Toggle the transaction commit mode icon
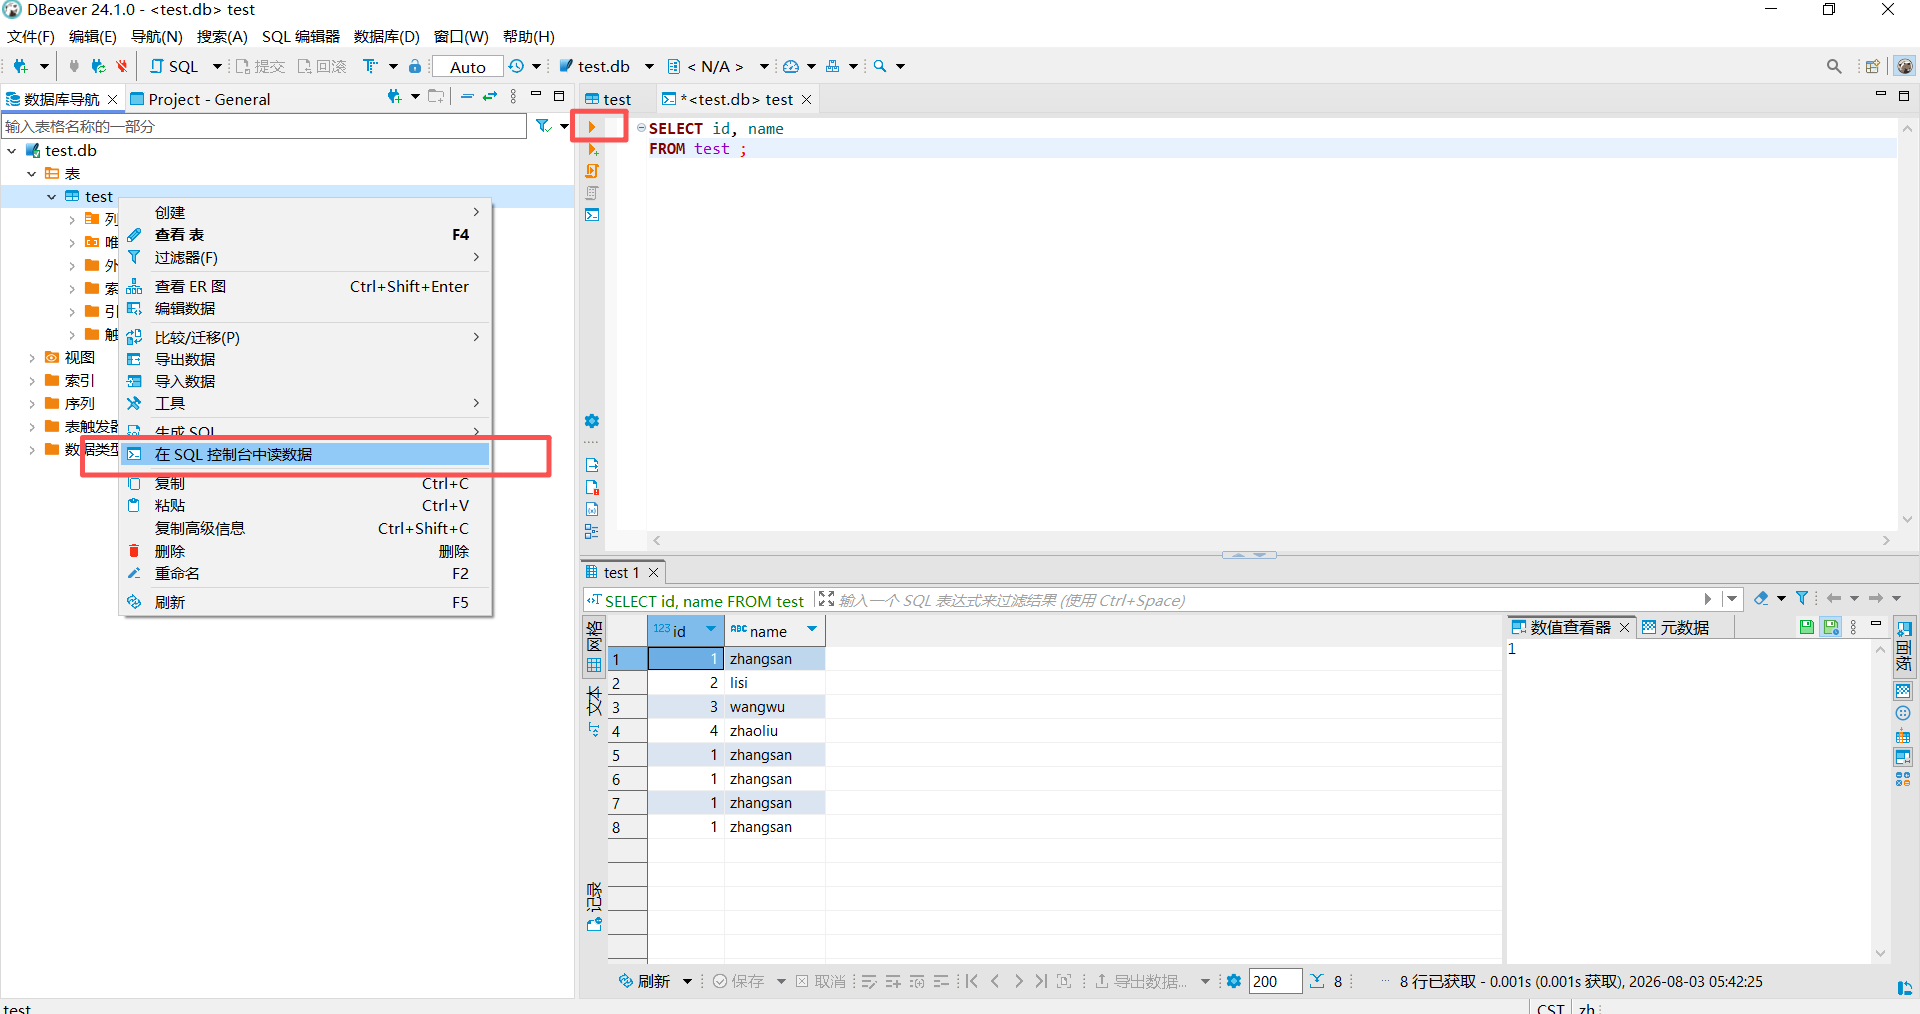The width and height of the screenshot is (1920, 1014). point(370,66)
